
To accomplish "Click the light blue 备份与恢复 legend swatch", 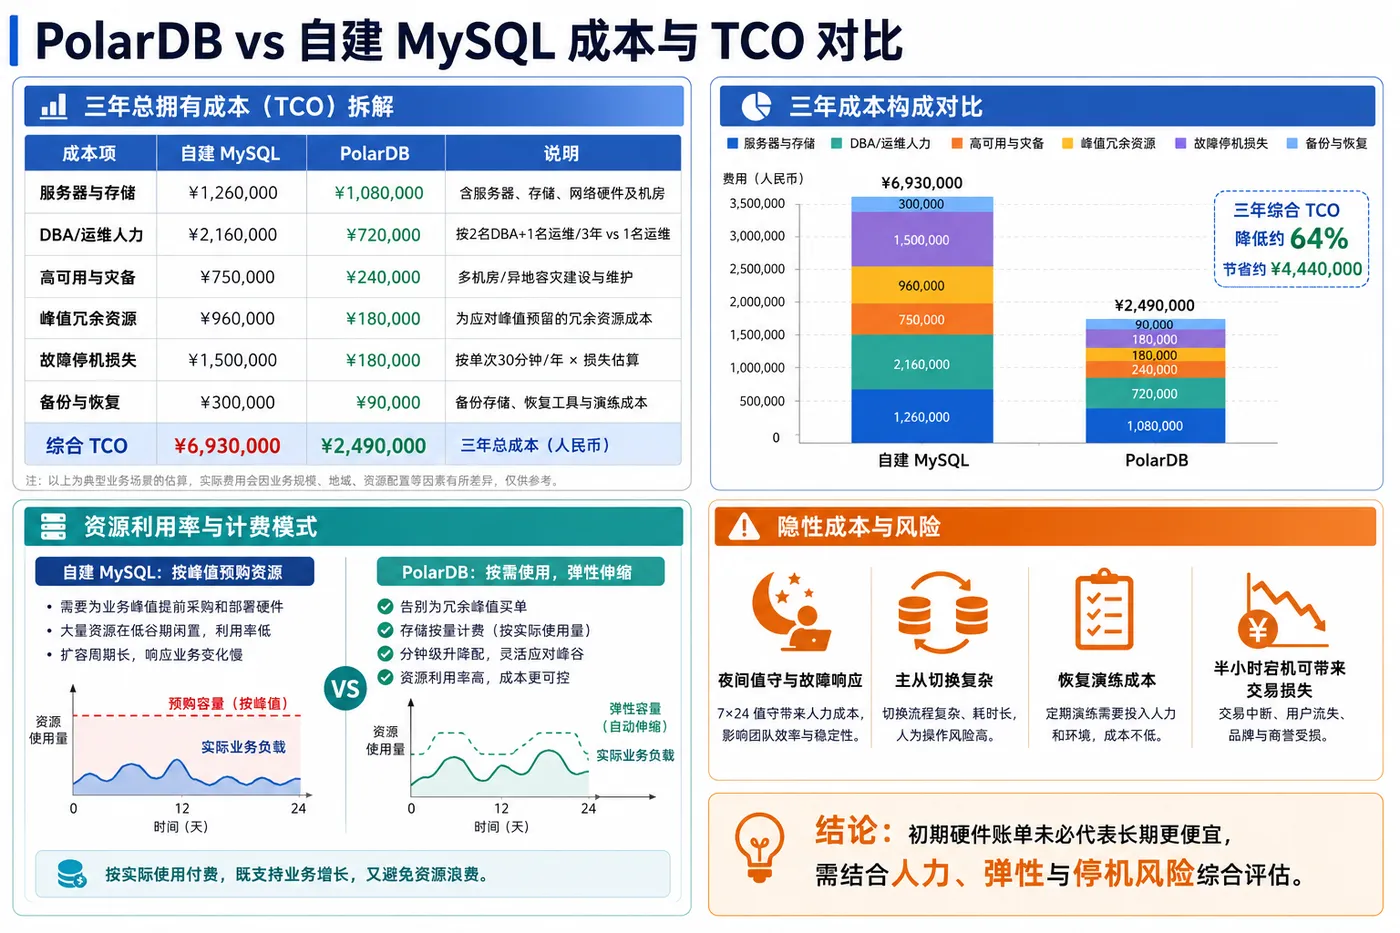I will (1292, 143).
